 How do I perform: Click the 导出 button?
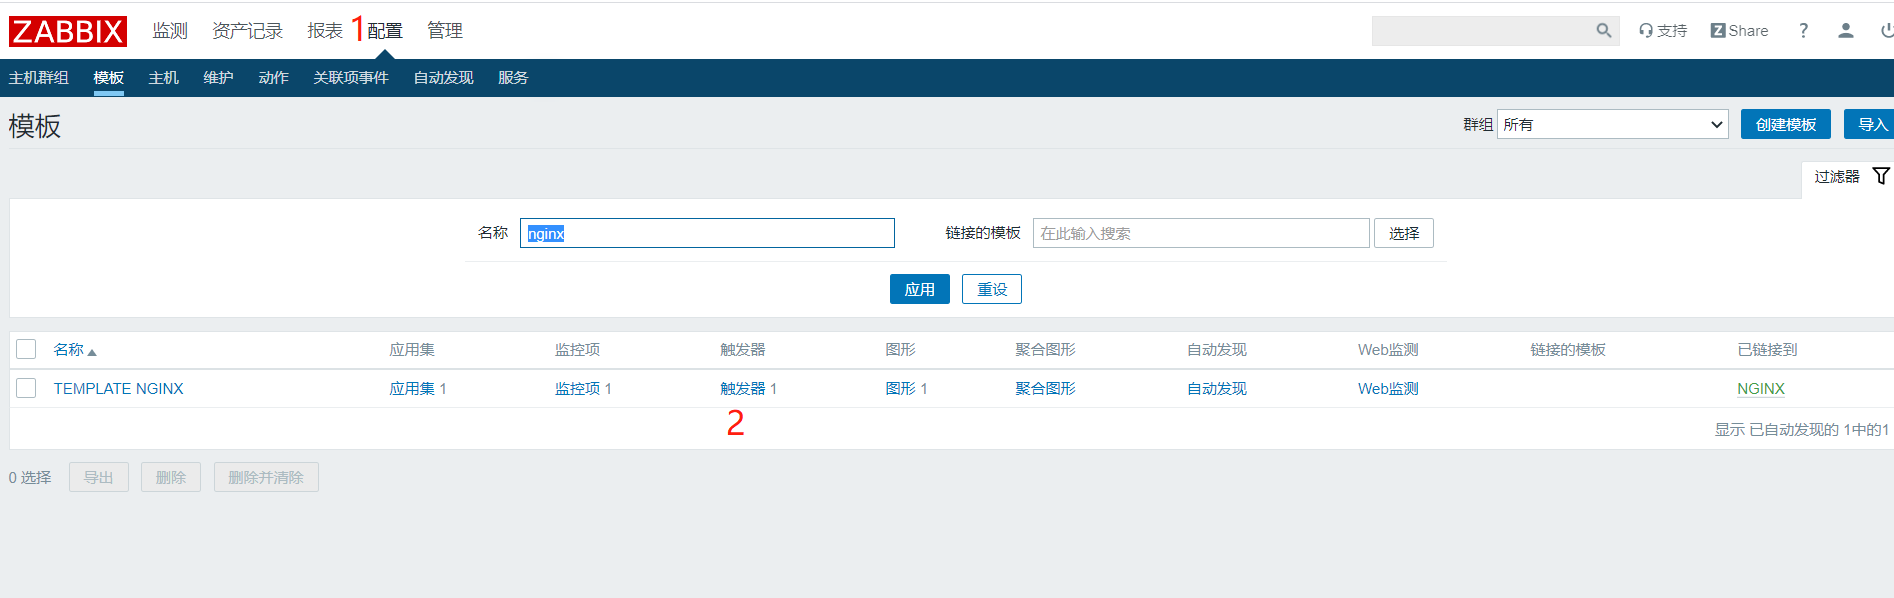98,477
